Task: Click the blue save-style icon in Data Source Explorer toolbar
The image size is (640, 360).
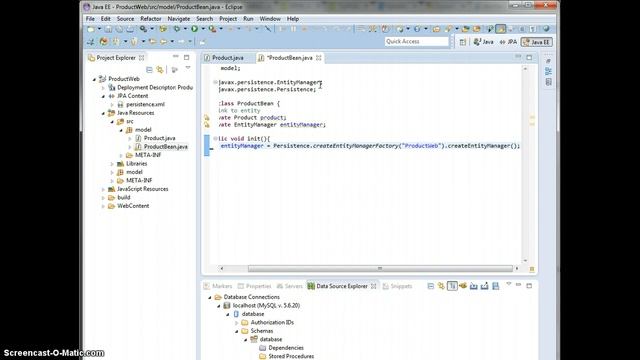Action: pos(496,286)
